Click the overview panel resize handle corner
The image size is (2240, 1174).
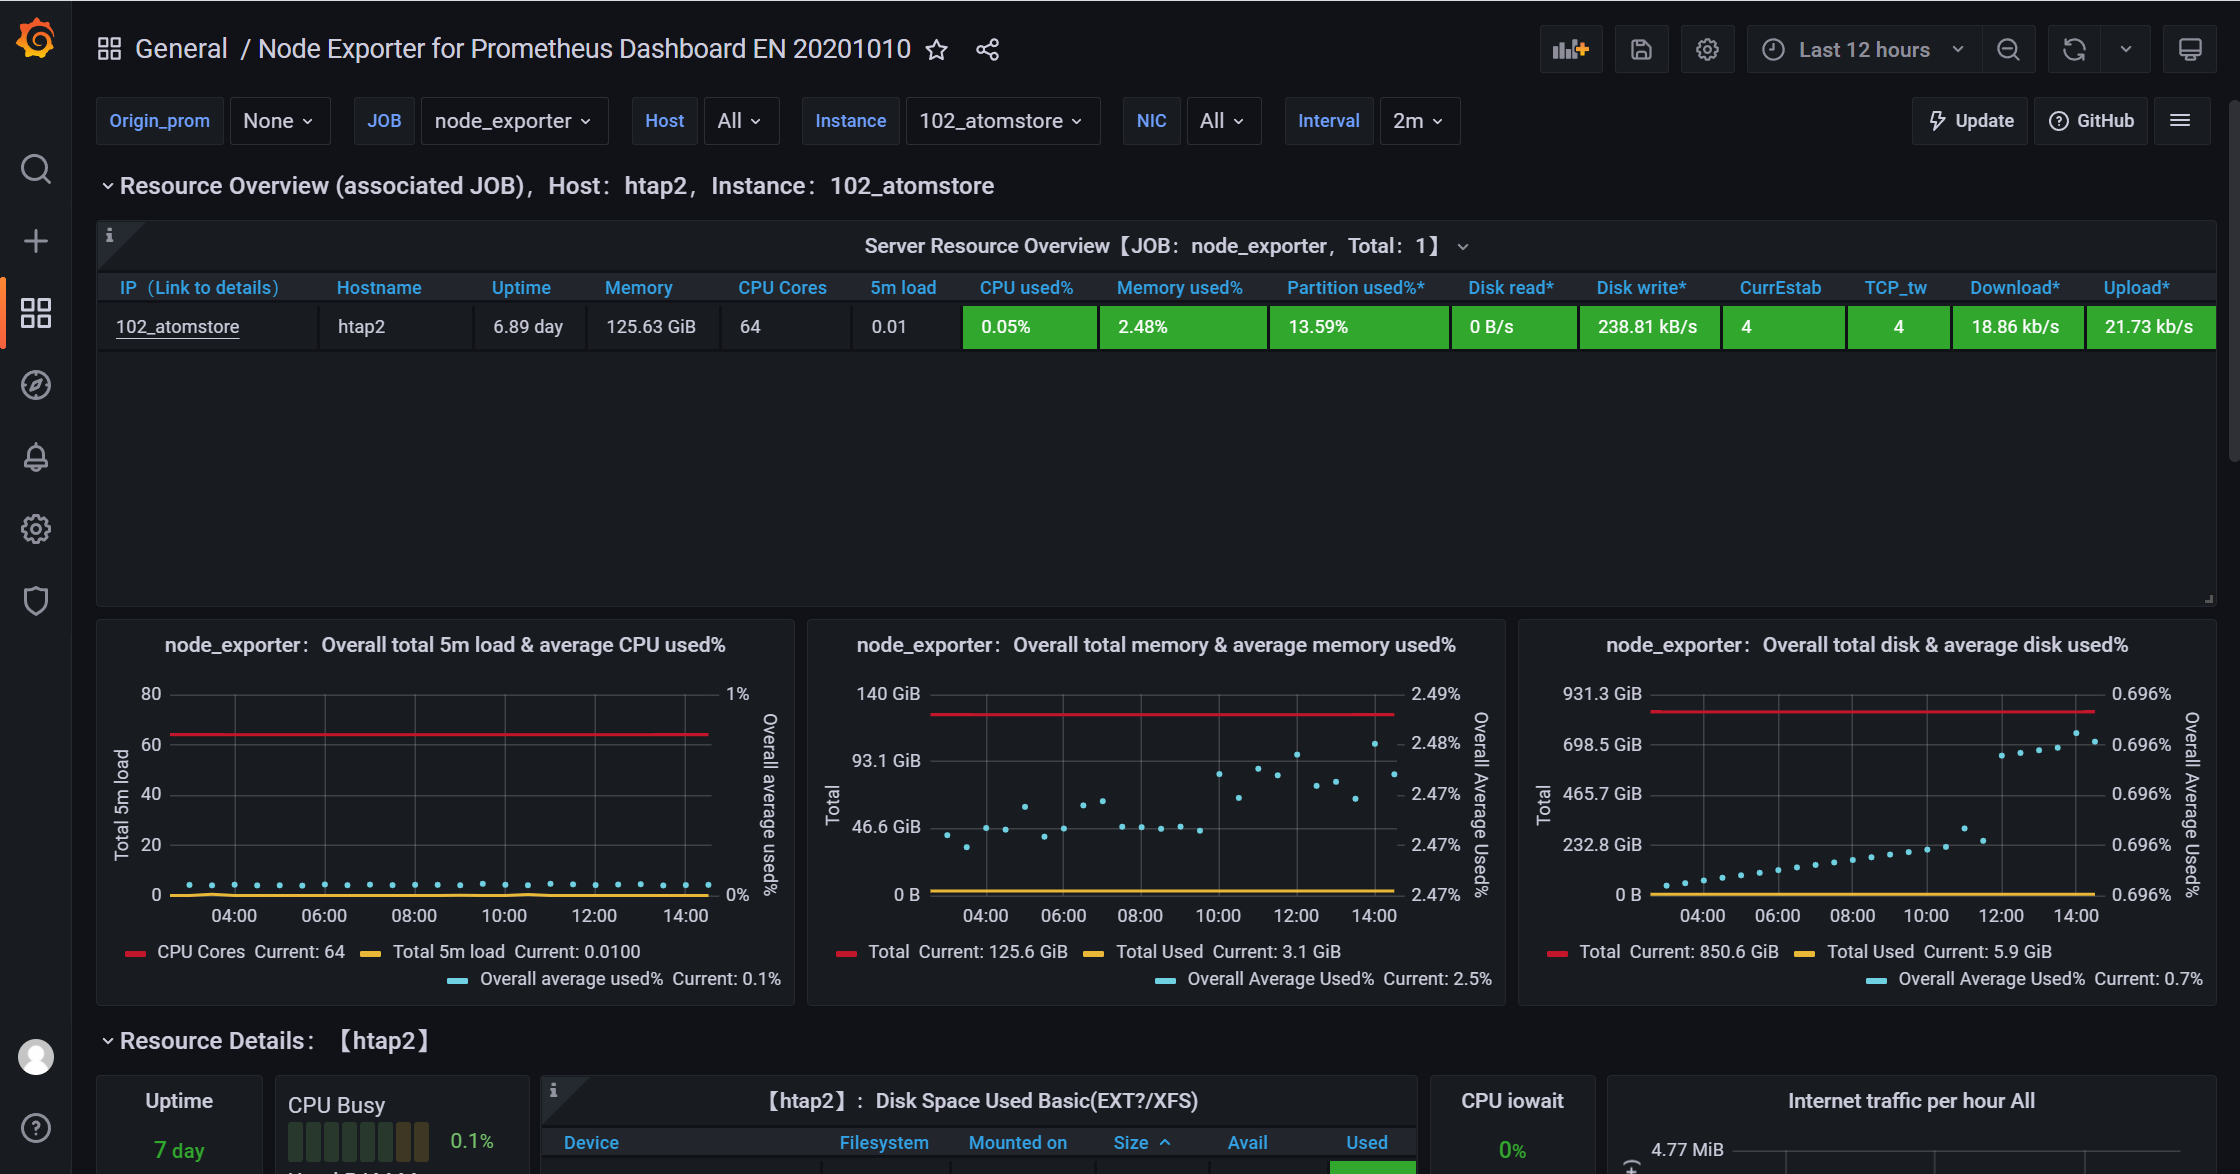(x=2208, y=598)
